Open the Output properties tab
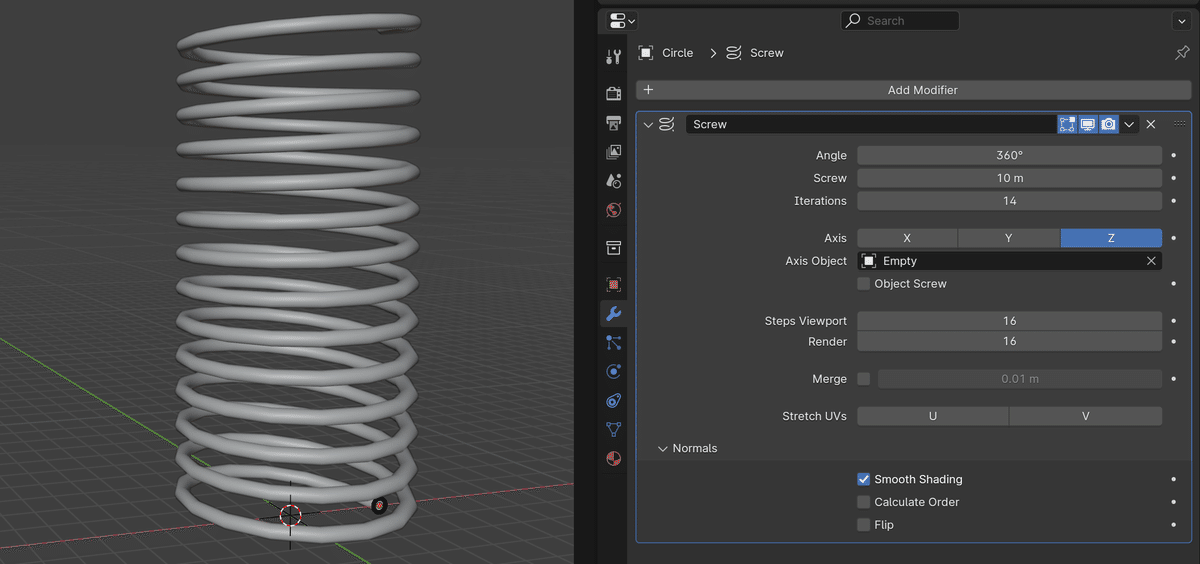 [614, 122]
